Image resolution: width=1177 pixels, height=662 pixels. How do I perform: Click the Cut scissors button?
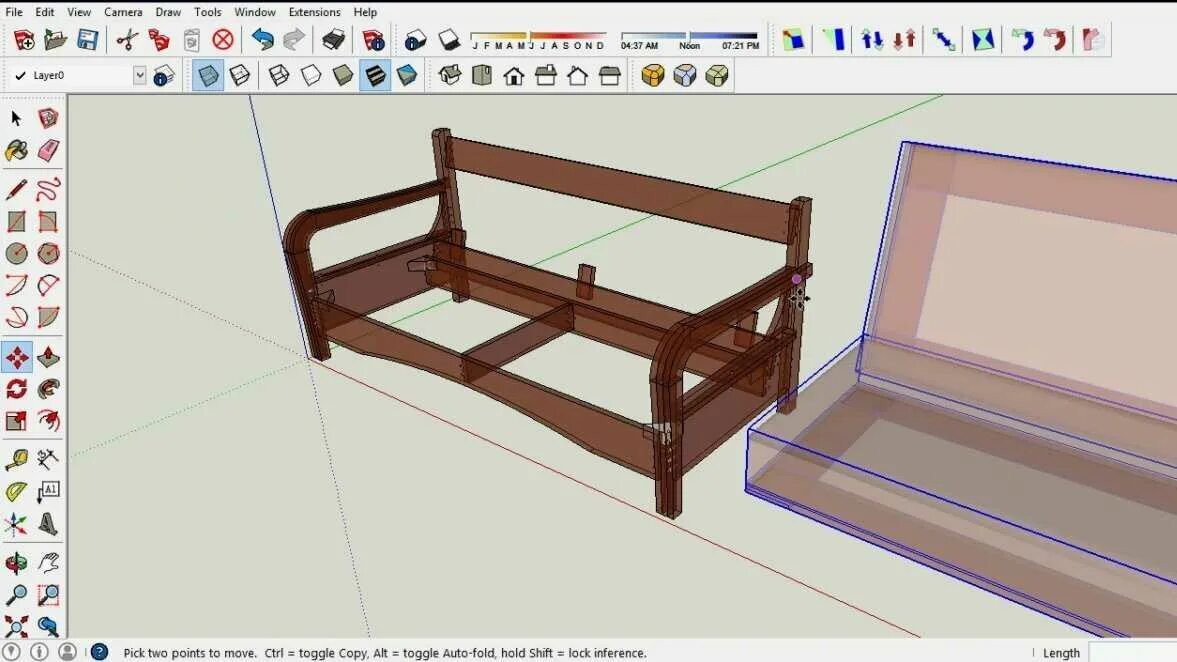(127, 40)
